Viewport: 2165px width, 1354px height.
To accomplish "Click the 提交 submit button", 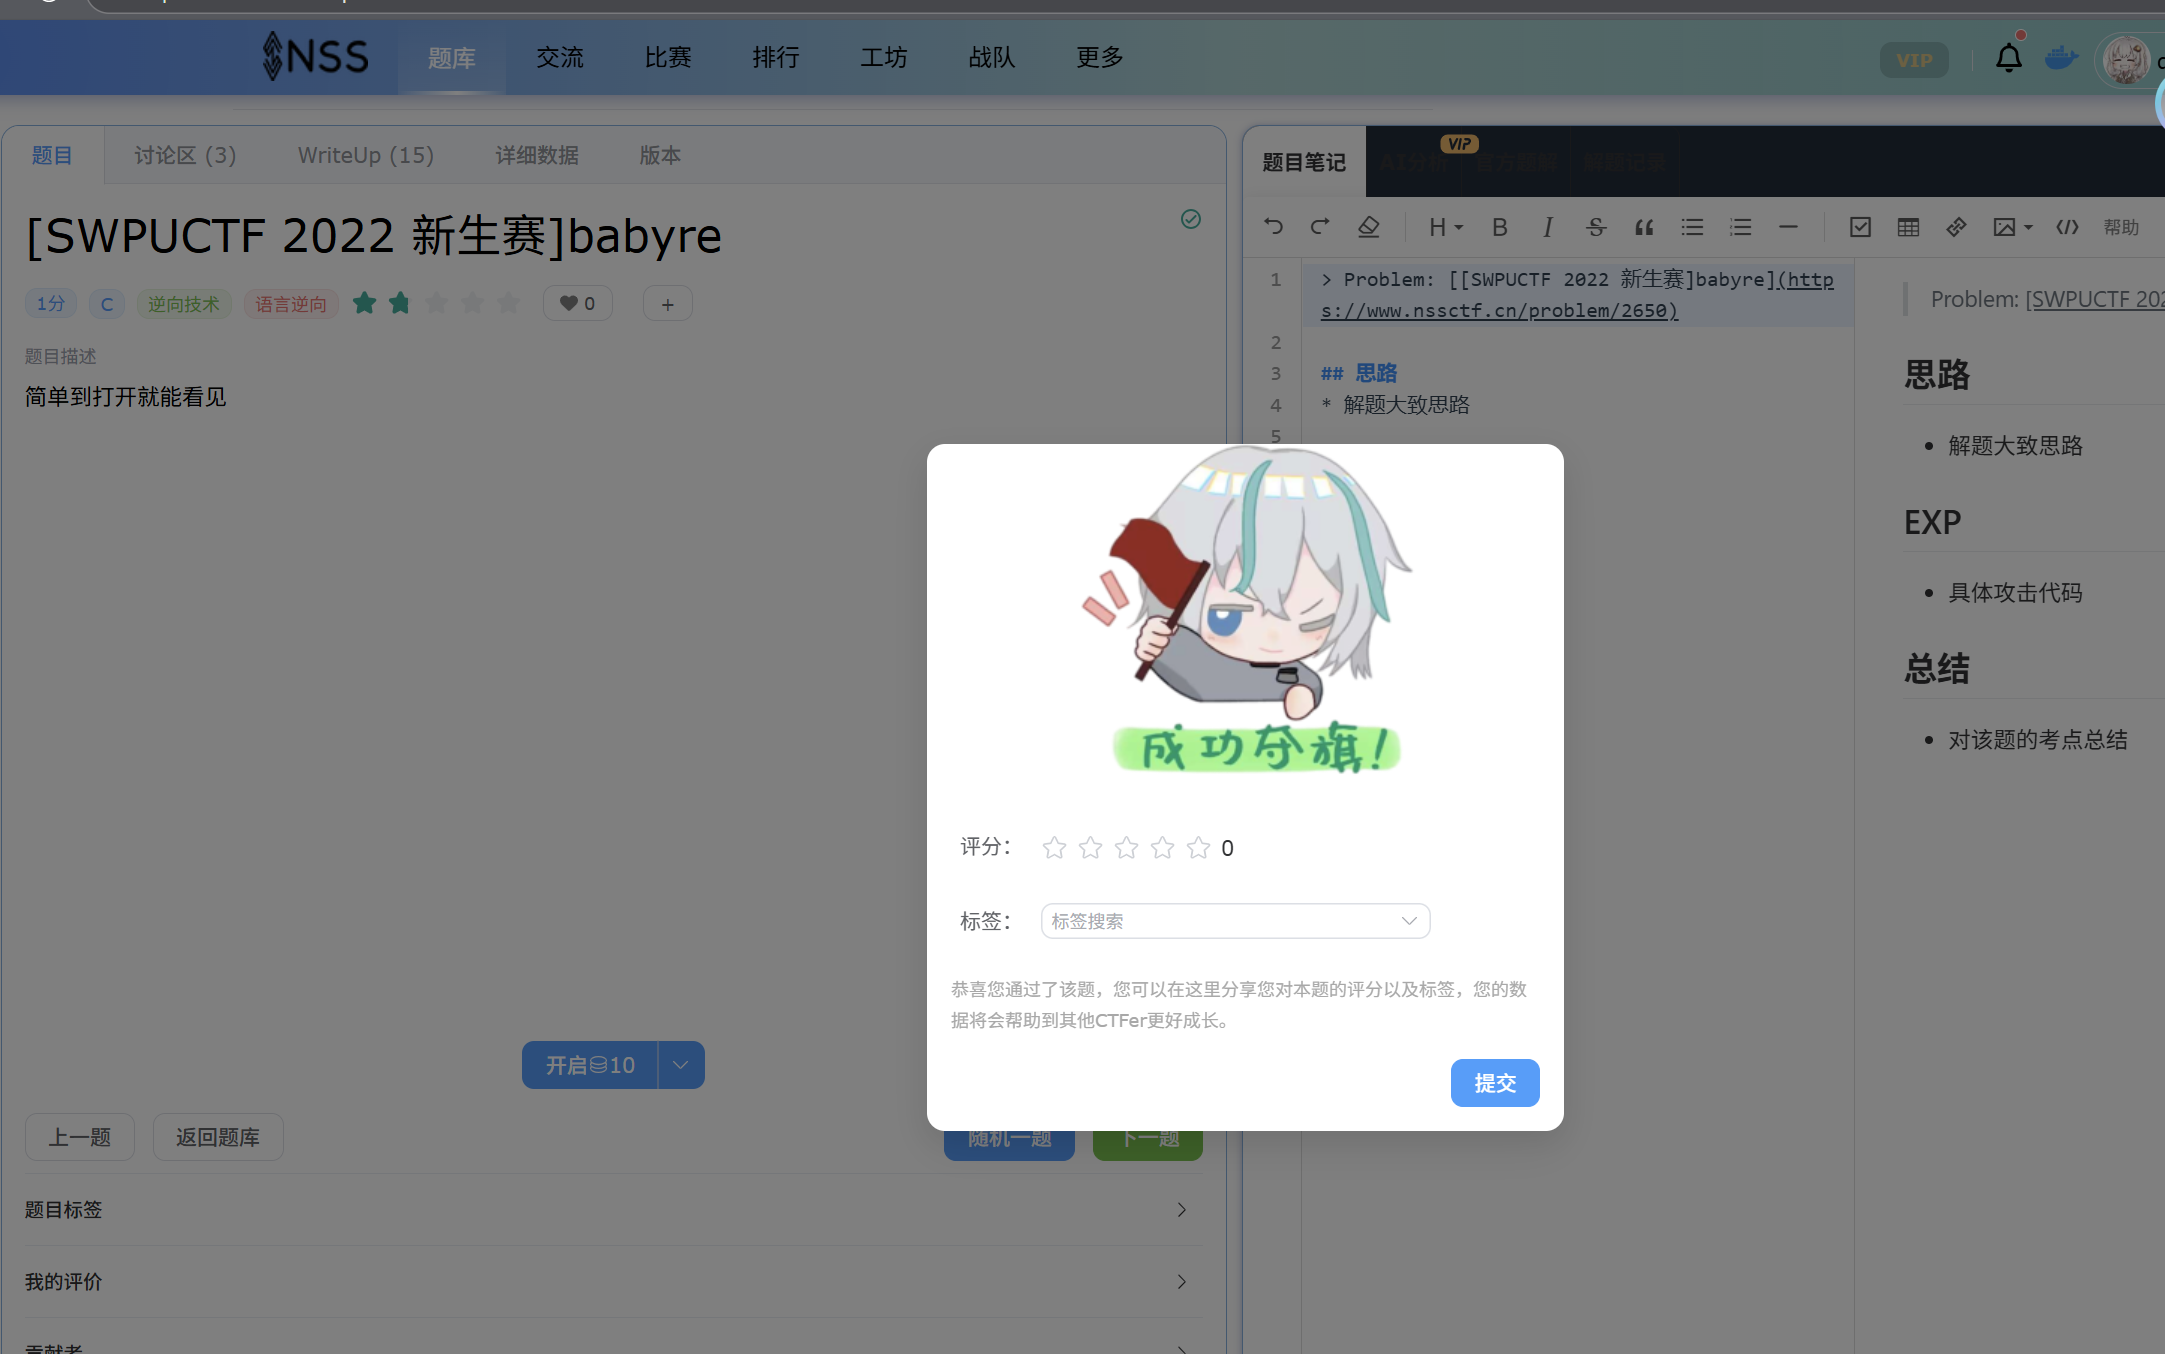I will 1494,1083.
